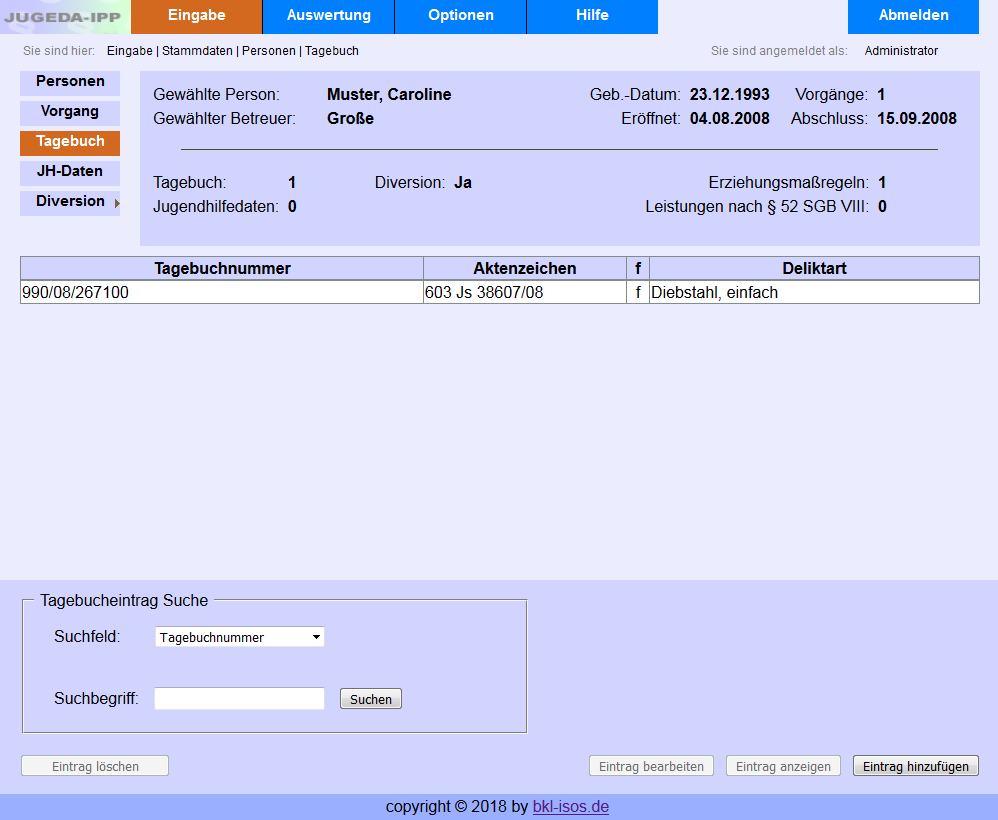
Task: Click Abschluss date 15.09.2008
Action: coord(917,118)
